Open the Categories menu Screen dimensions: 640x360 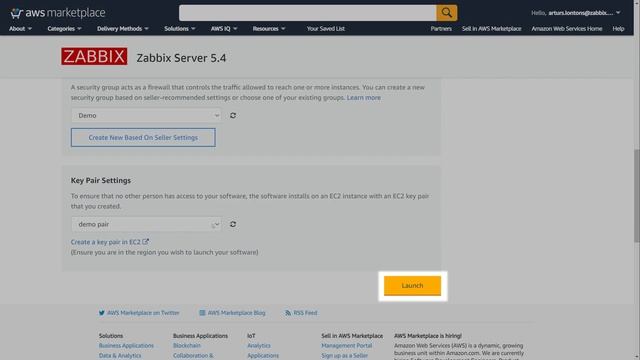(64, 29)
